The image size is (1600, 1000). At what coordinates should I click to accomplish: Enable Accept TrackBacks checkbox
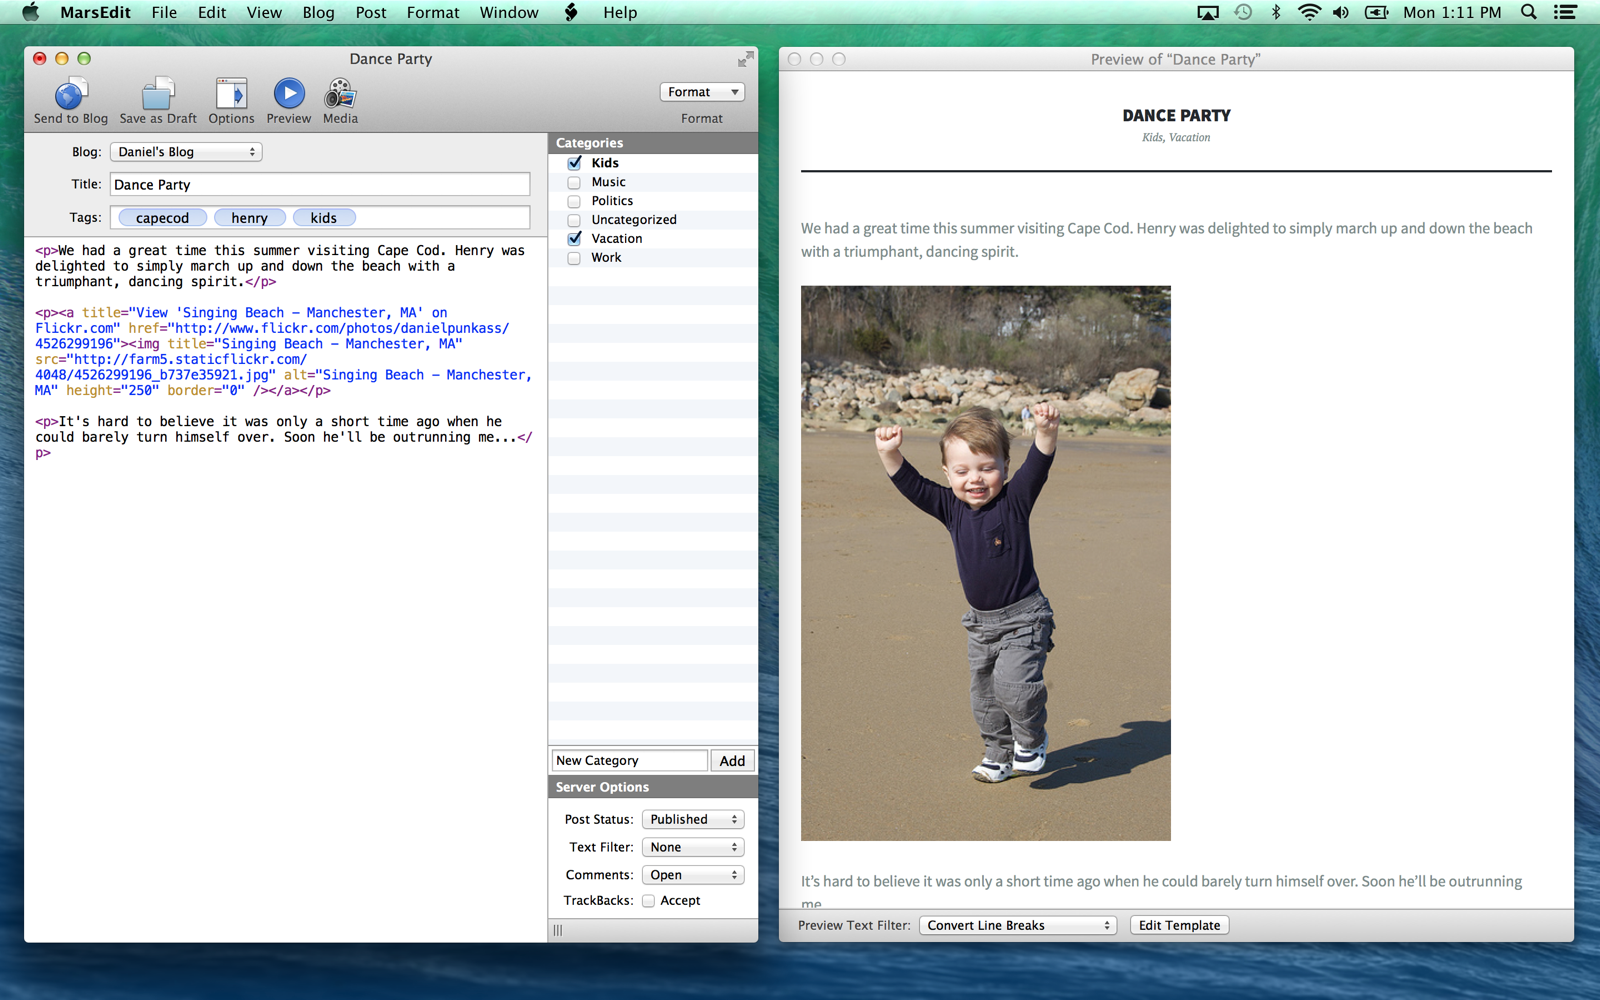648,901
